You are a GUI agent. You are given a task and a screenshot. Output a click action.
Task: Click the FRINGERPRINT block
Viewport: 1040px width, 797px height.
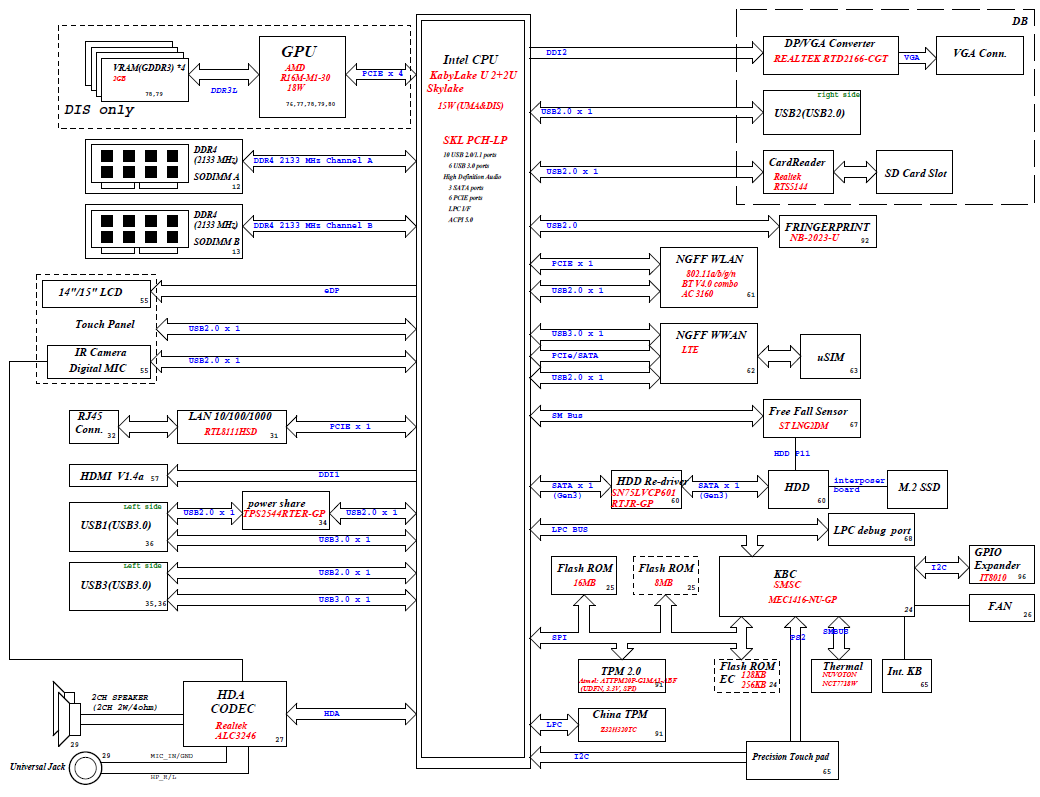828,231
